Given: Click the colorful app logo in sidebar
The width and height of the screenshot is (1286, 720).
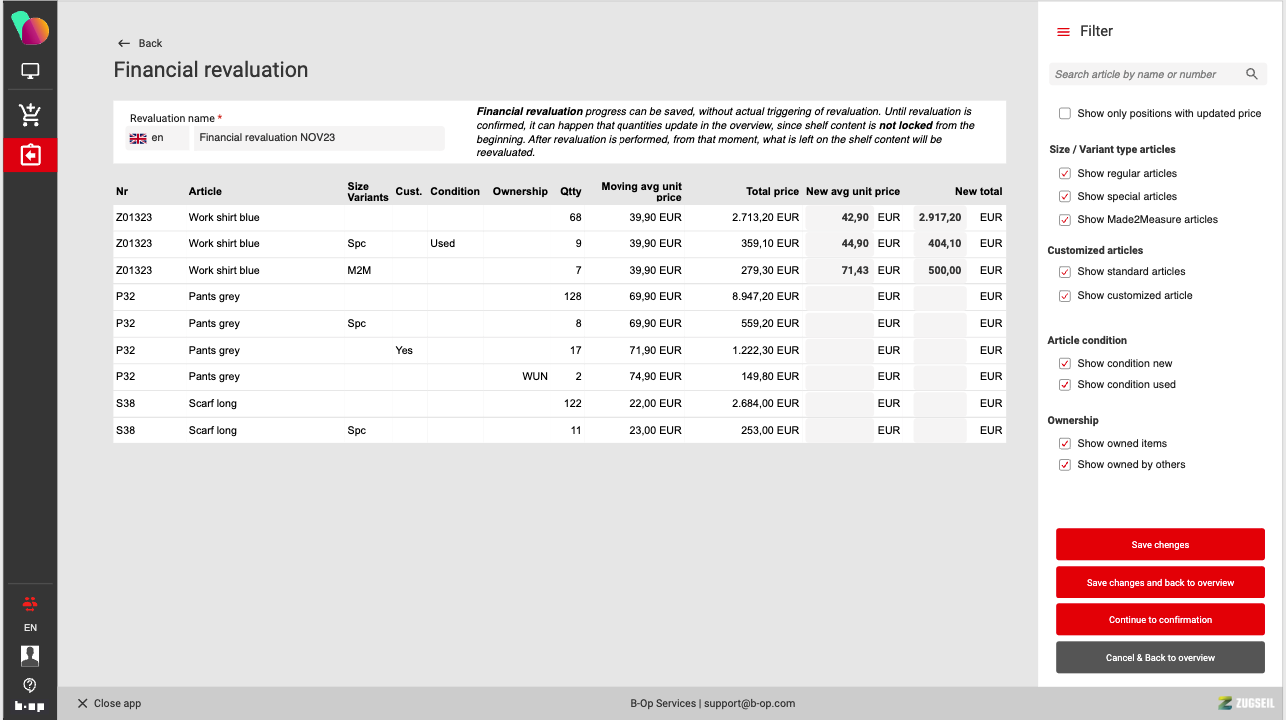Looking at the screenshot, I should point(30,28).
